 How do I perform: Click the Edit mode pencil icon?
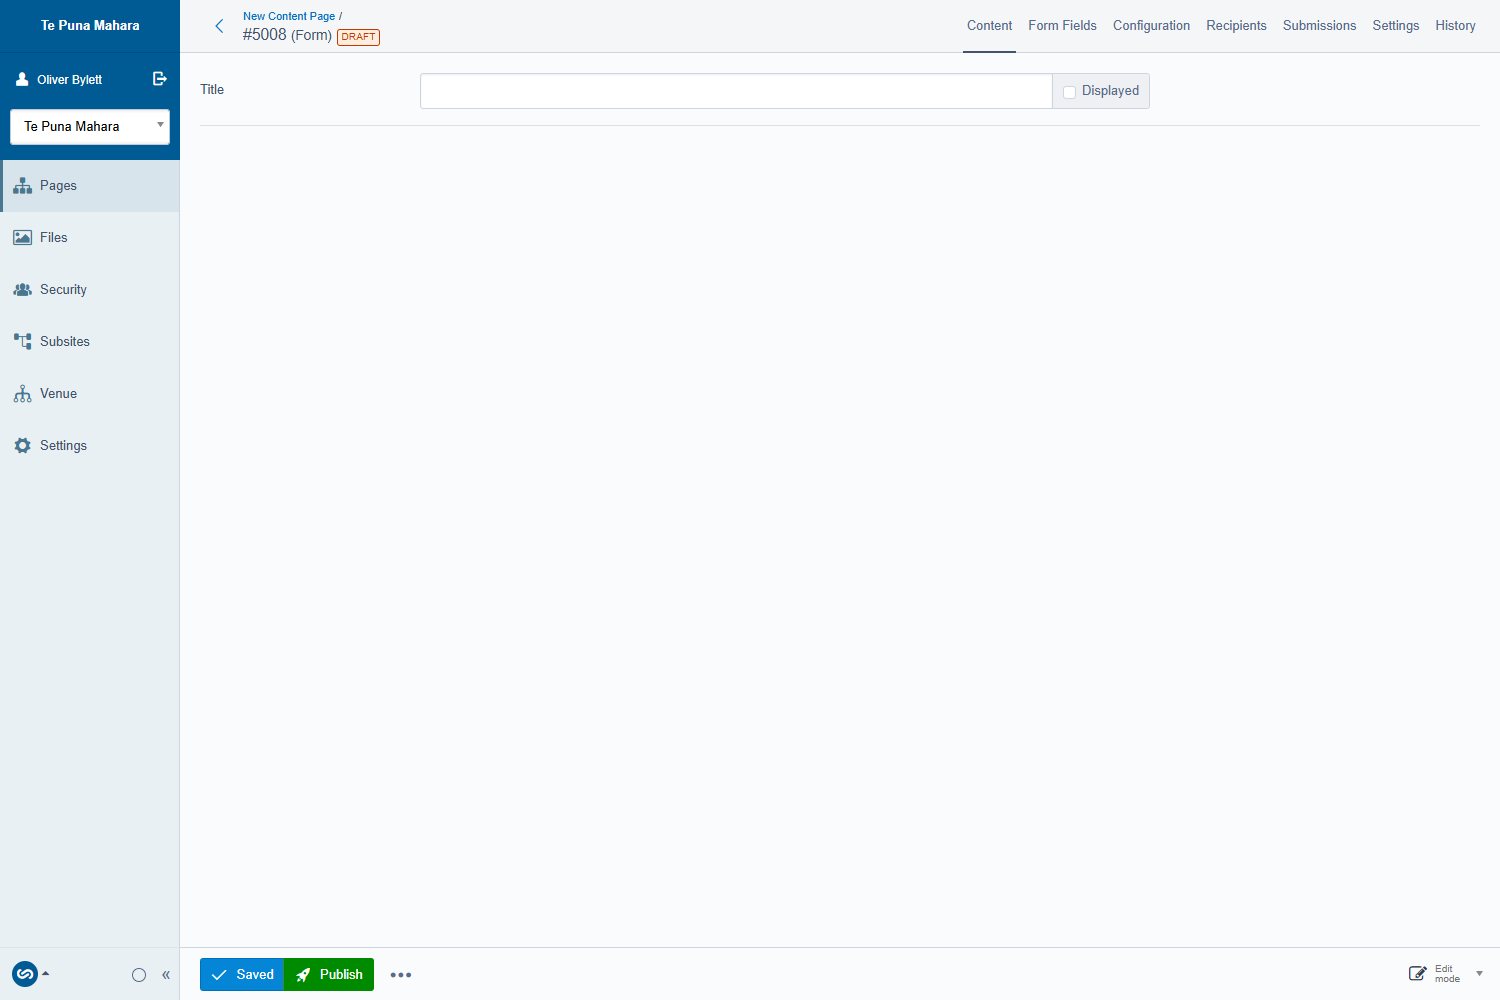(x=1417, y=974)
